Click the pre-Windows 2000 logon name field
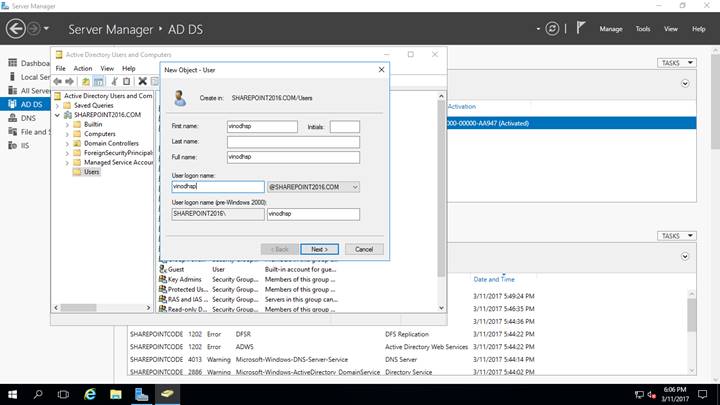 [314, 214]
